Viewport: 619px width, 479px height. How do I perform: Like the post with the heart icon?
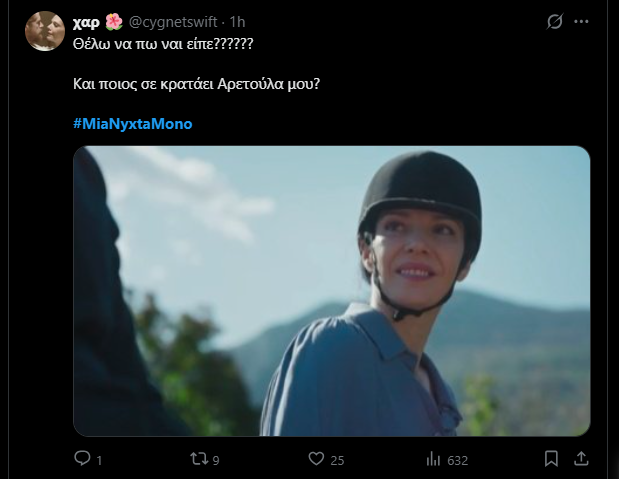(x=316, y=458)
